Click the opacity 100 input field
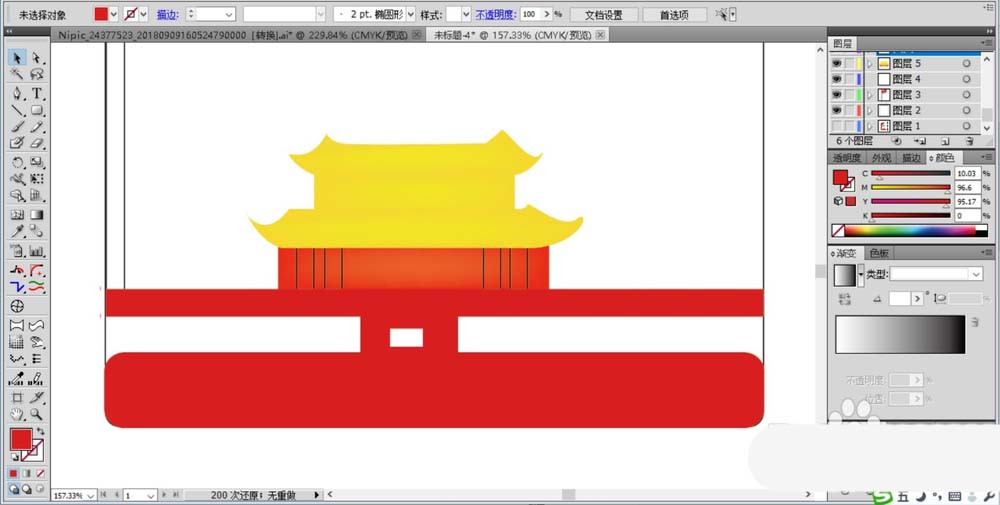The width and height of the screenshot is (1000, 505). tap(529, 14)
